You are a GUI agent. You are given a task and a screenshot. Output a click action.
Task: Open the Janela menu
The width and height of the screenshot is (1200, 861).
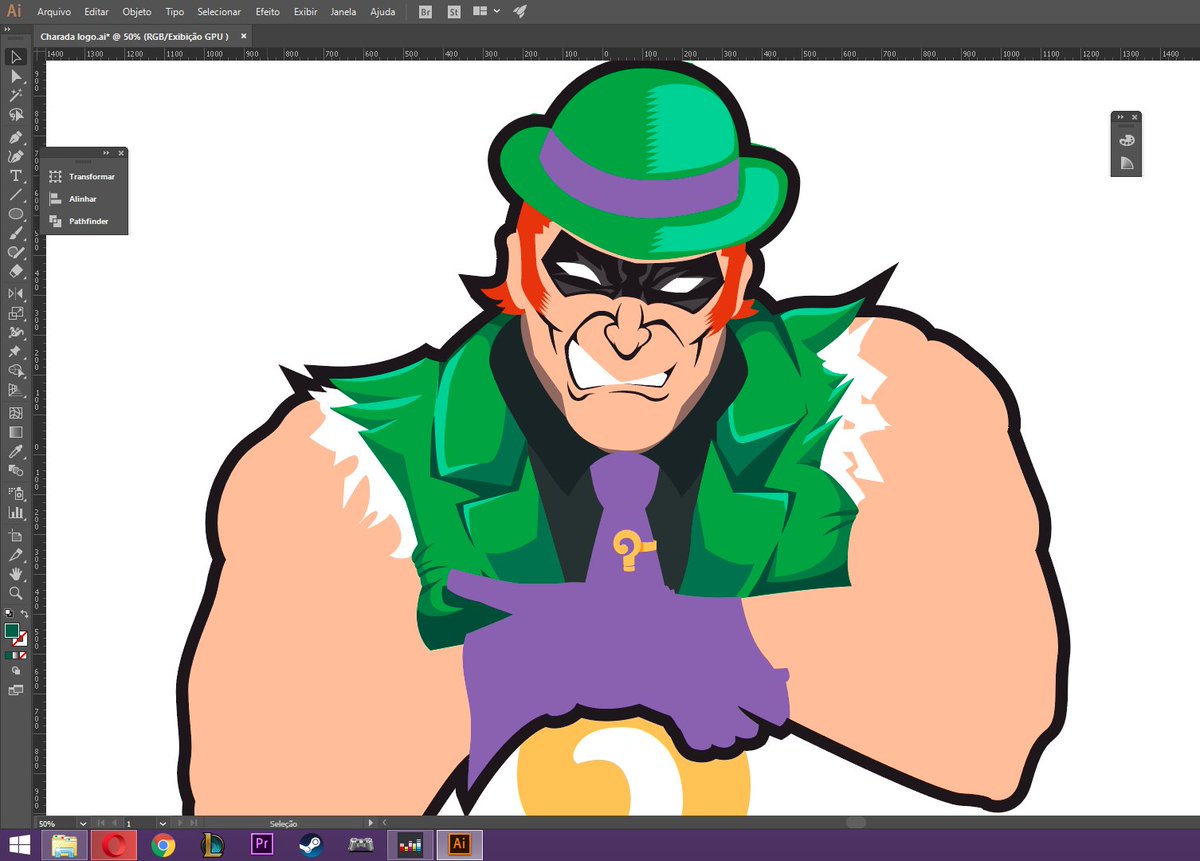point(343,12)
